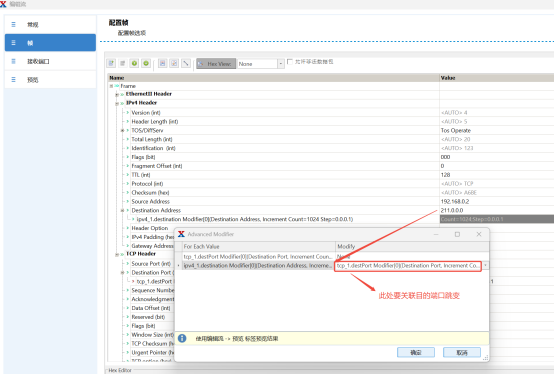Expand the TOS/DiffServ node
Screen dimensions: 554x375
(123, 130)
